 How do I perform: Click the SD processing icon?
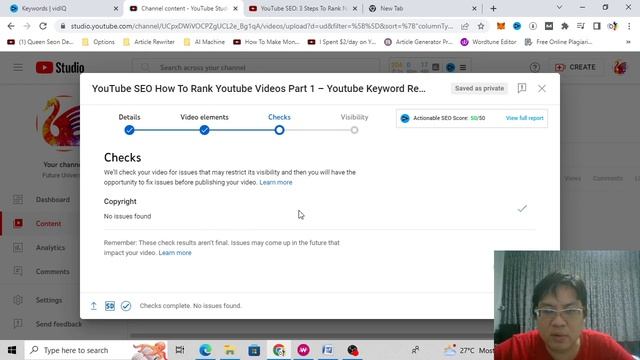pyautogui.click(x=110, y=306)
